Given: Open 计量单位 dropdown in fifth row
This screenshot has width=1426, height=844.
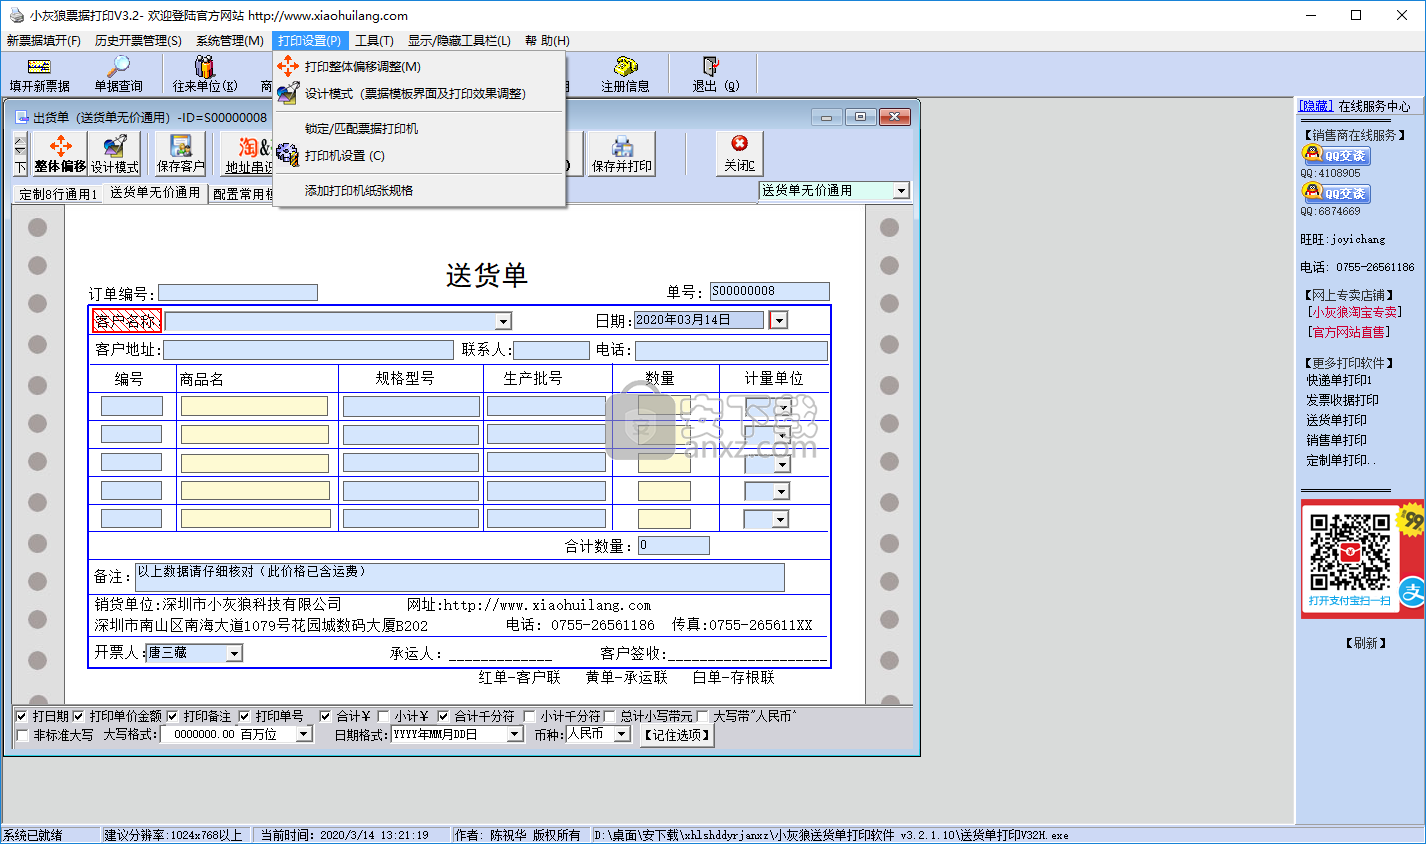Looking at the screenshot, I should (781, 520).
